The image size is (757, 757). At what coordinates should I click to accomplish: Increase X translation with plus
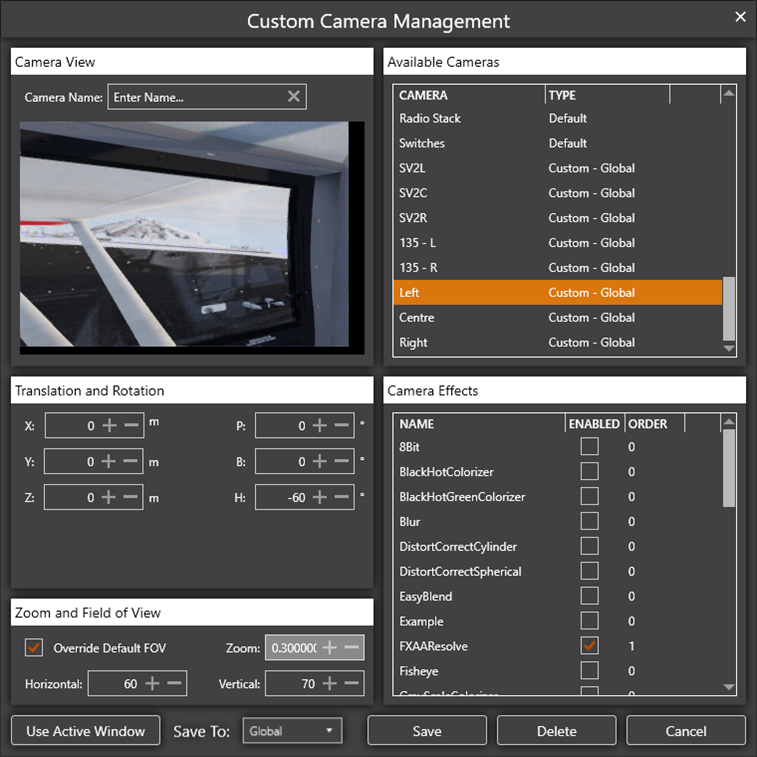point(110,425)
